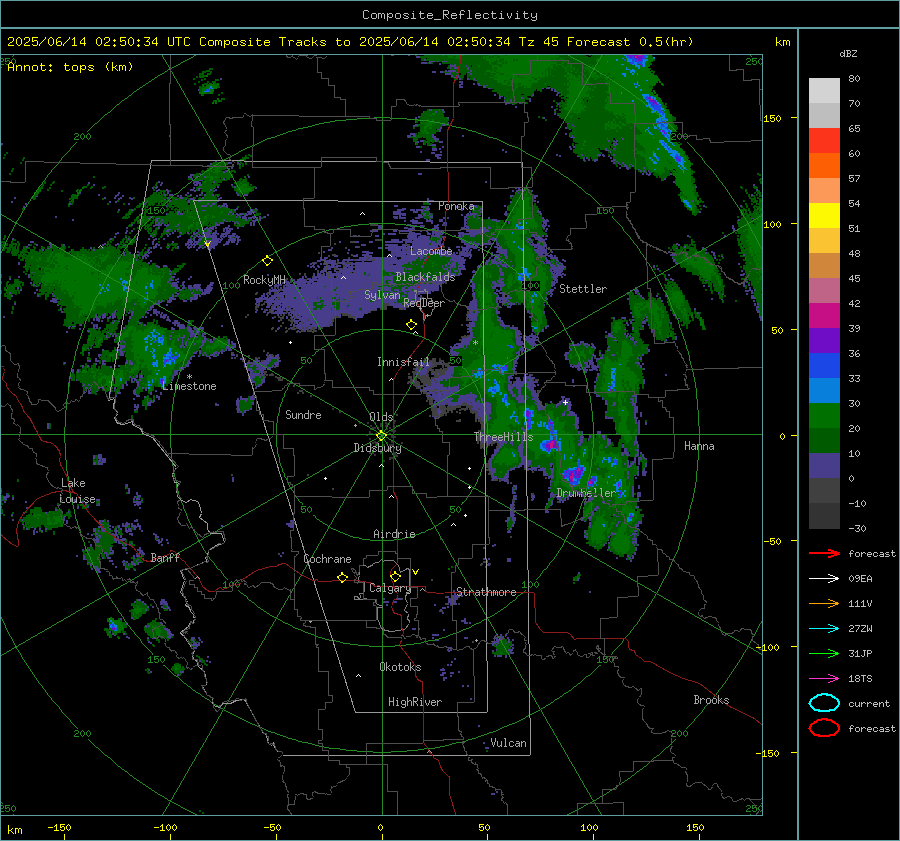Screen dimensions: 900x841
Task: Click the RedDeer city label
Action: click(424, 303)
